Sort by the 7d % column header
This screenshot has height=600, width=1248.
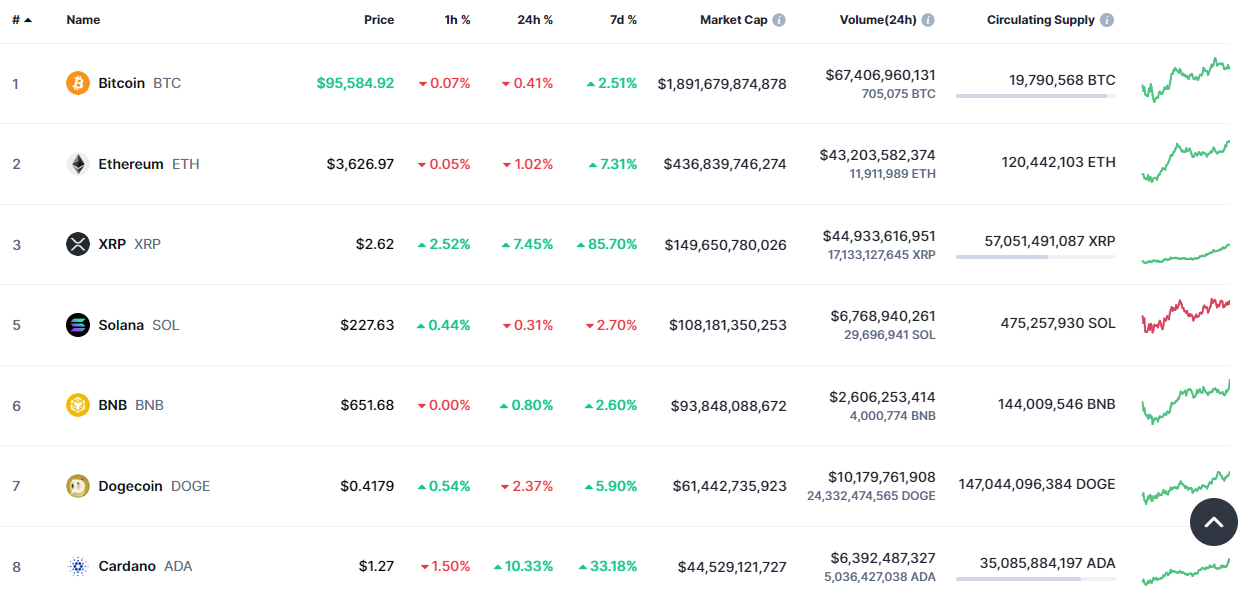coord(623,20)
